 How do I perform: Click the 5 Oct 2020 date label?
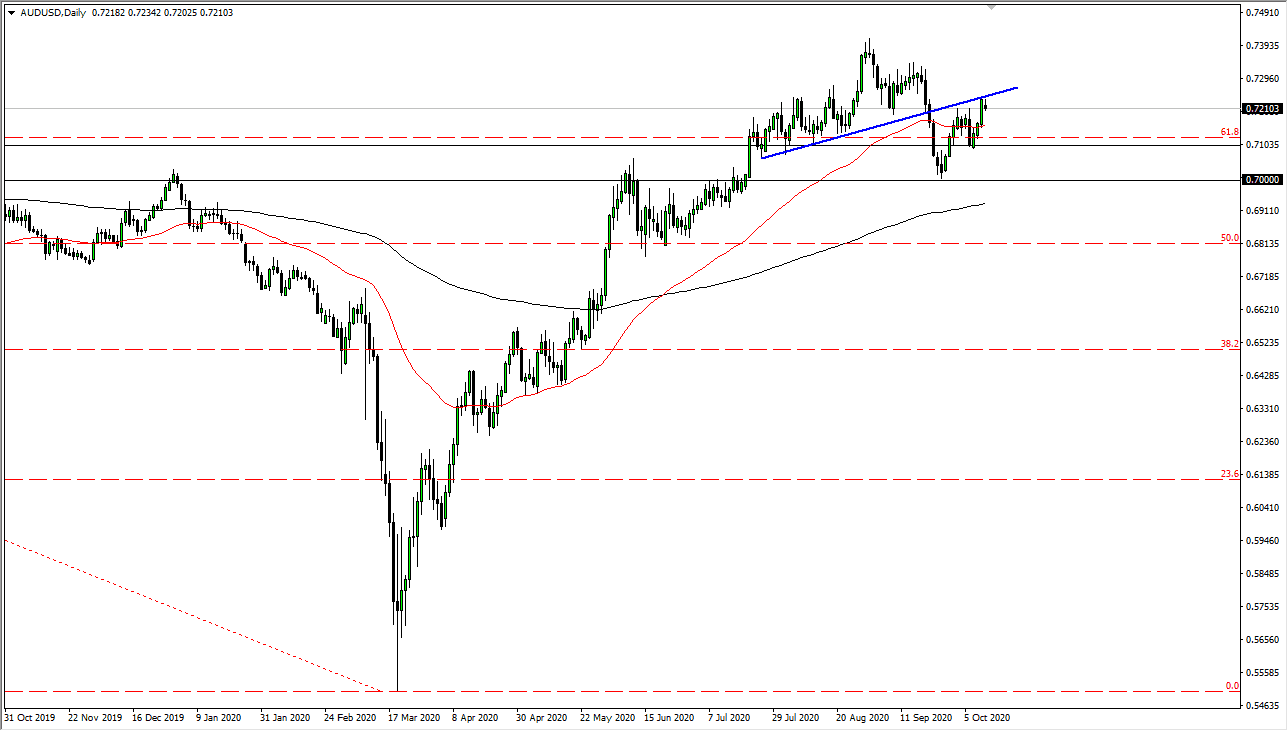pyautogui.click(x=986, y=717)
